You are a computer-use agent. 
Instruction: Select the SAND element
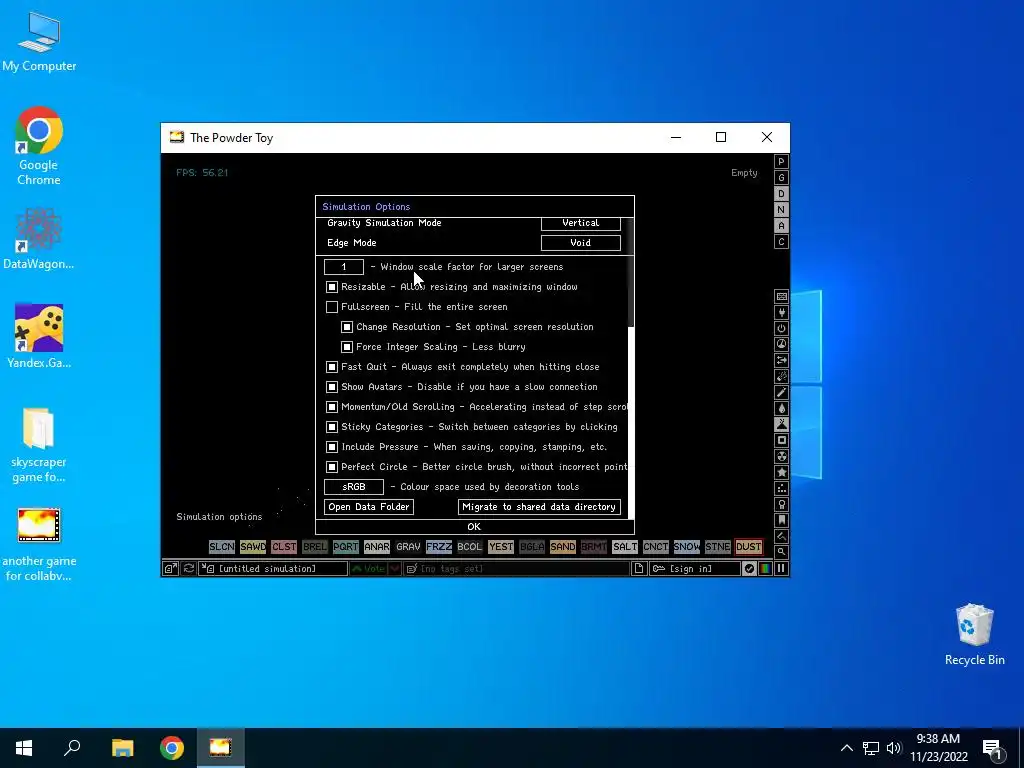click(562, 547)
